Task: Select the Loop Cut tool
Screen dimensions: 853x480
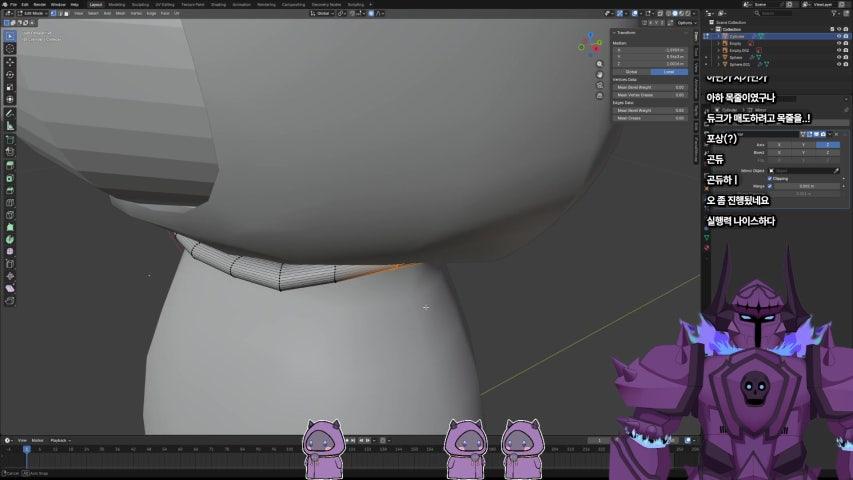Action: [x=10, y=203]
